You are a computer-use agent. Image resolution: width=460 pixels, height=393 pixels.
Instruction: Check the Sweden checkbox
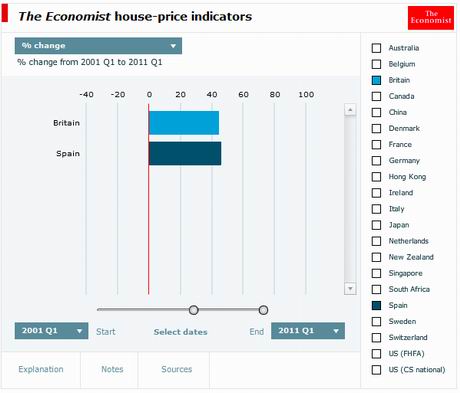click(x=376, y=321)
